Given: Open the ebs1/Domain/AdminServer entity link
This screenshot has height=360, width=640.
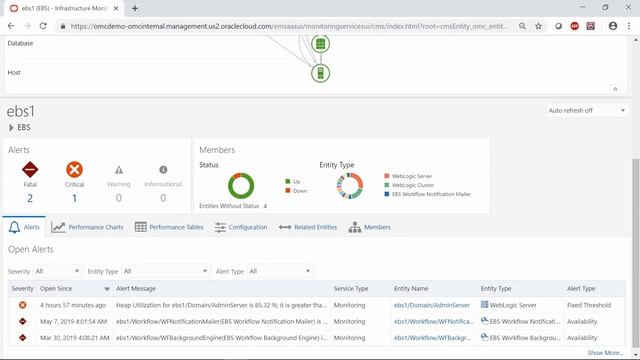Looking at the screenshot, I should (x=432, y=305).
